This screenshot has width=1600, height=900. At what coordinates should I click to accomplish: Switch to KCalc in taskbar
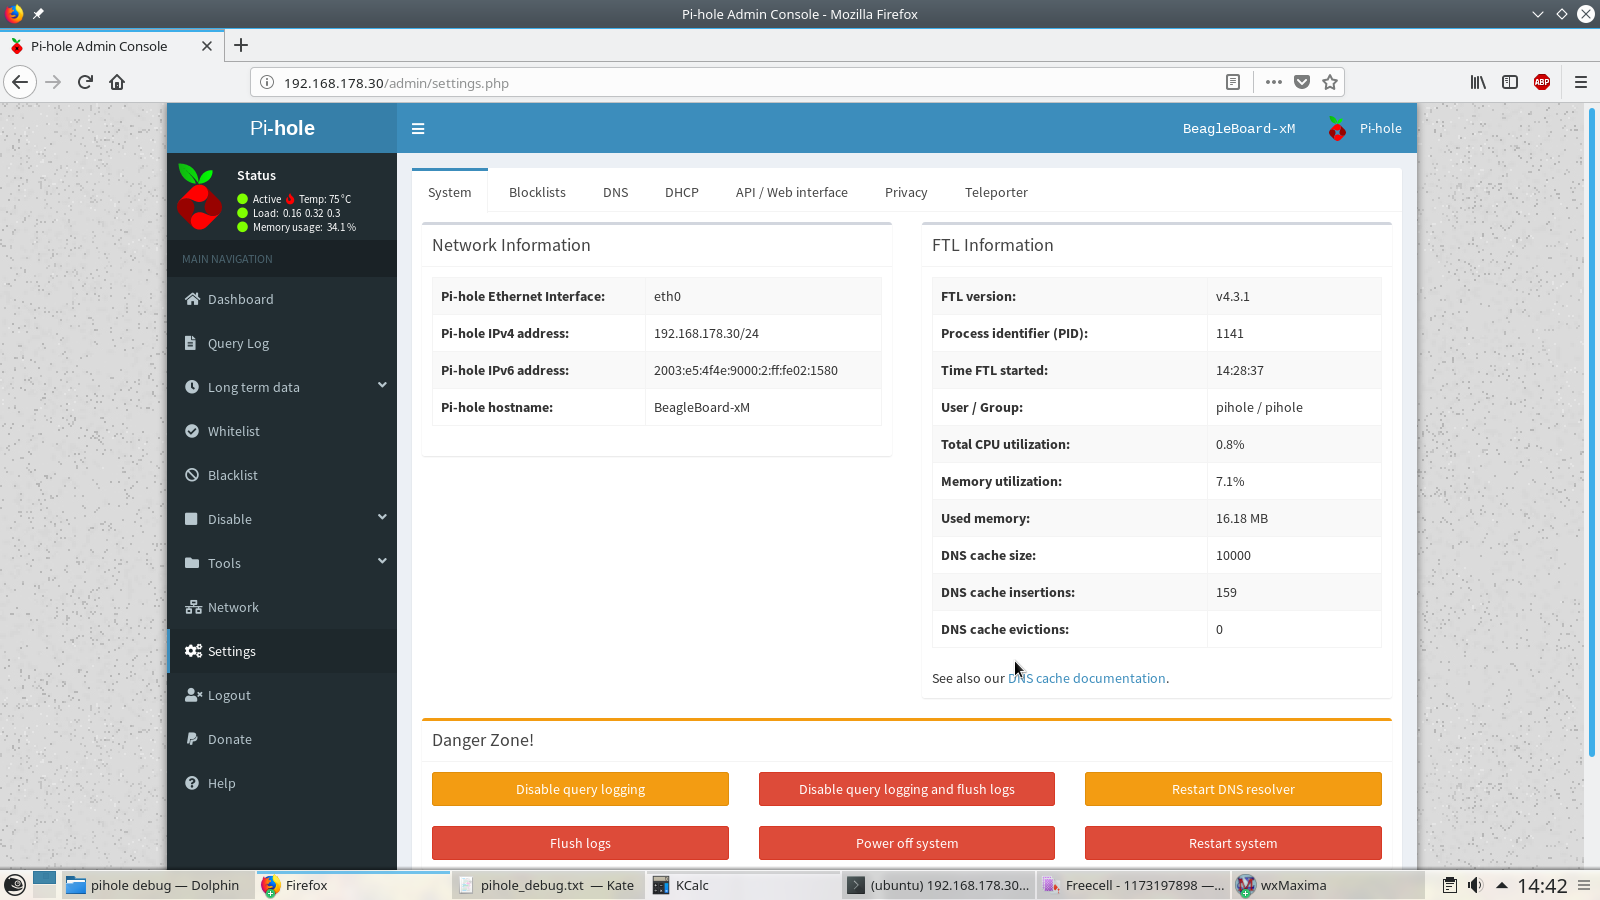point(742,885)
